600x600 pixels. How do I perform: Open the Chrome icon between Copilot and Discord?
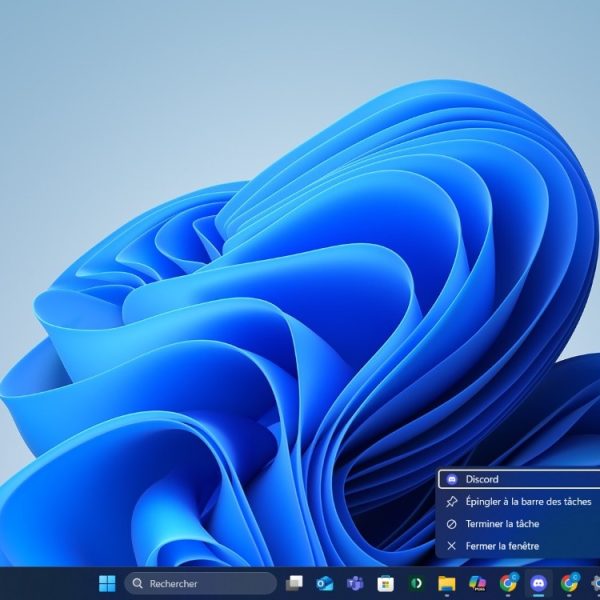click(x=508, y=584)
